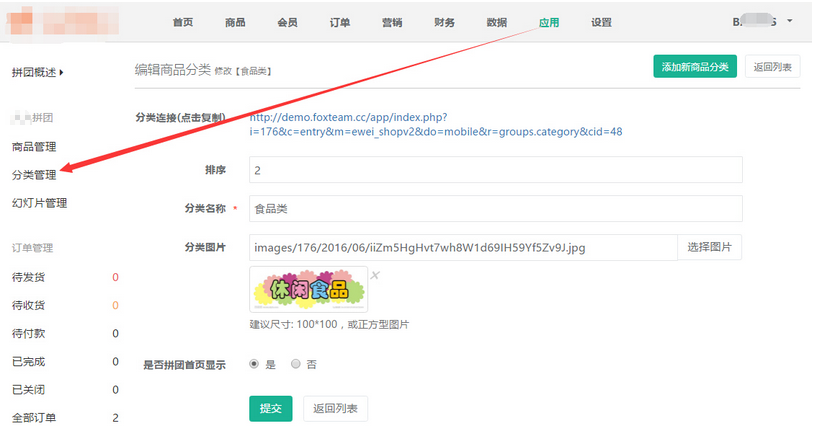Click the green 提交 button
The image size is (816, 438).
tap(270, 408)
